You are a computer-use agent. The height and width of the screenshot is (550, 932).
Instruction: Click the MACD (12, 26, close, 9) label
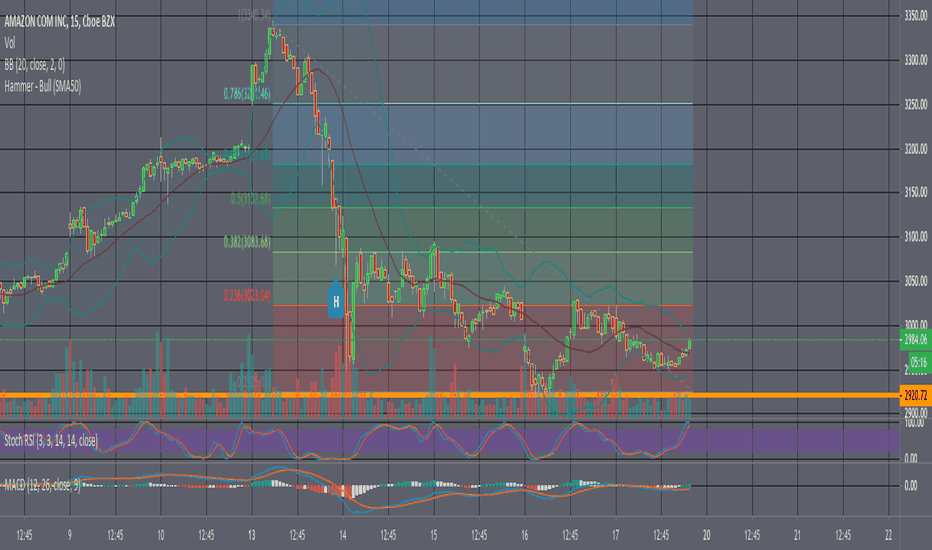tap(42, 485)
